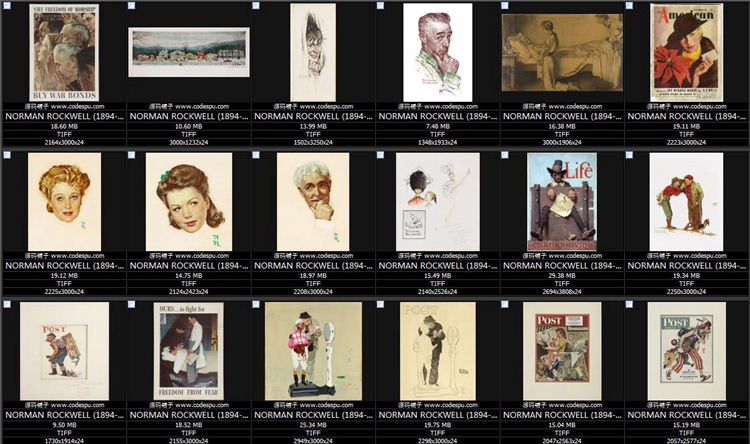
Task: Tick the checkbox on the multi-figure sketch sheet
Action: (380, 155)
